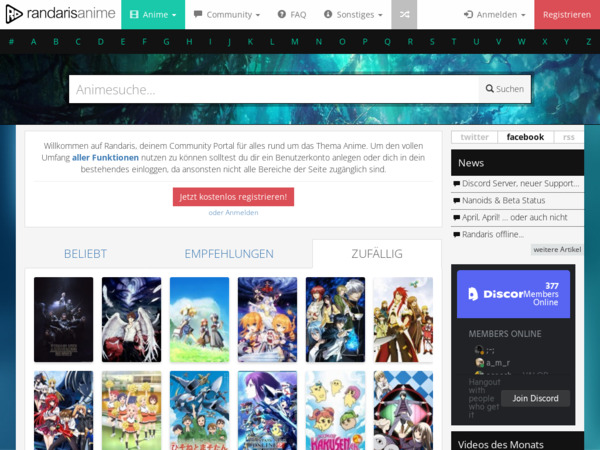The image size is (600, 450).
Task: Open the Anime dropdown menu
Action: [153, 15]
